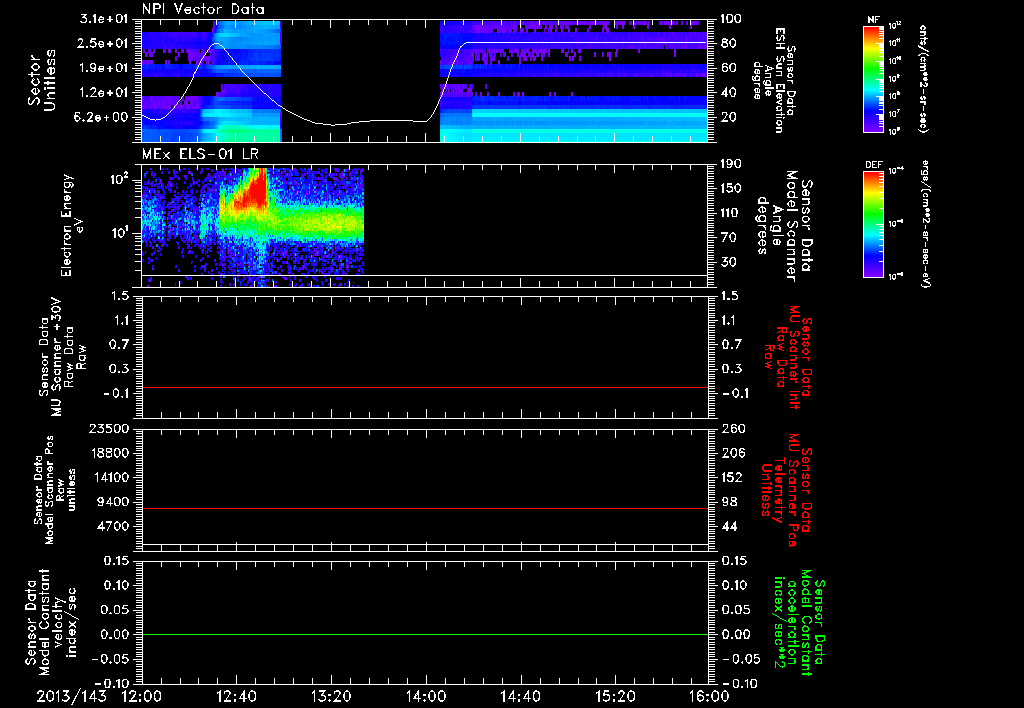Click the red MU Scanner Inh Raw Data label

[x=788, y=357]
